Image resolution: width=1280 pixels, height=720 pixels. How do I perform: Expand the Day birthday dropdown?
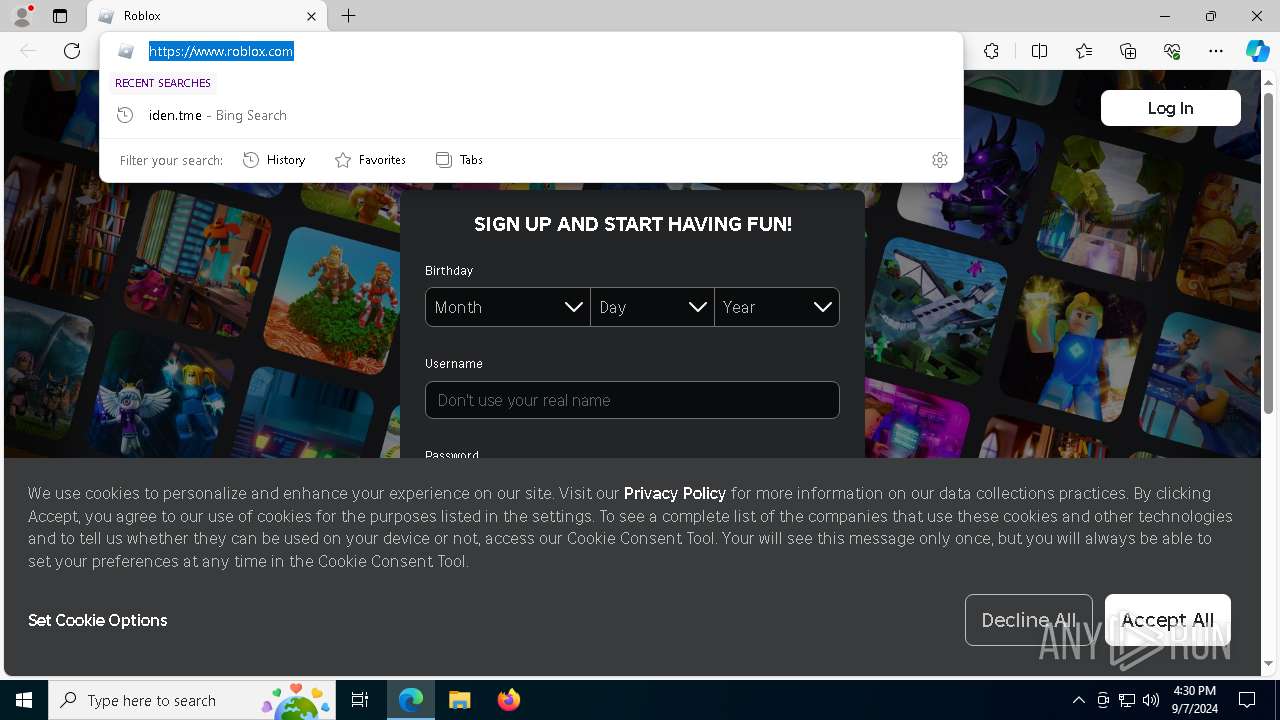pos(652,307)
